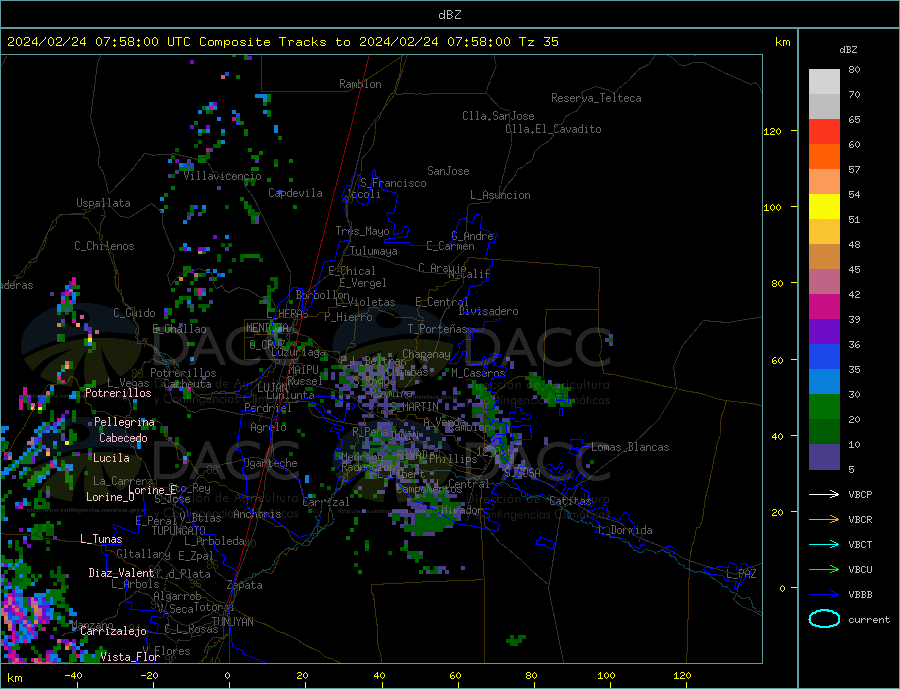
Task: Click the 'Capdevila' place label
Action: (x=295, y=193)
